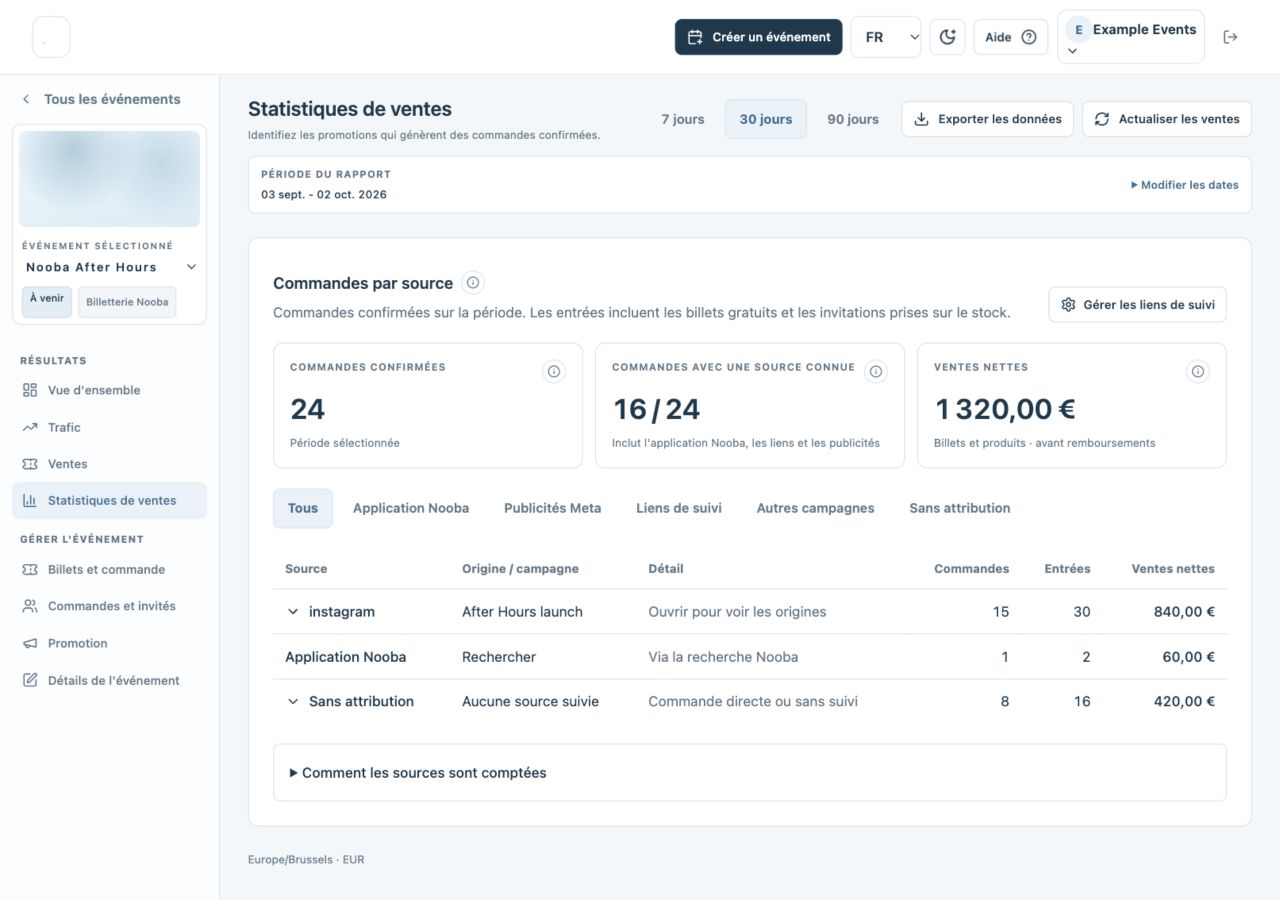Click the Détails de l'événement edit icon
The height and width of the screenshot is (900, 1280).
click(30, 680)
